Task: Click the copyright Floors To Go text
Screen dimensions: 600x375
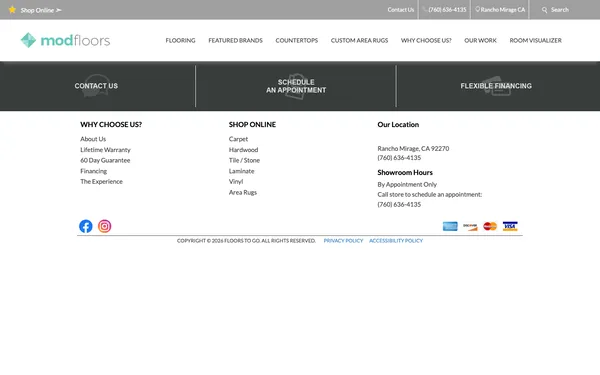Action: pyautogui.click(x=246, y=241)
